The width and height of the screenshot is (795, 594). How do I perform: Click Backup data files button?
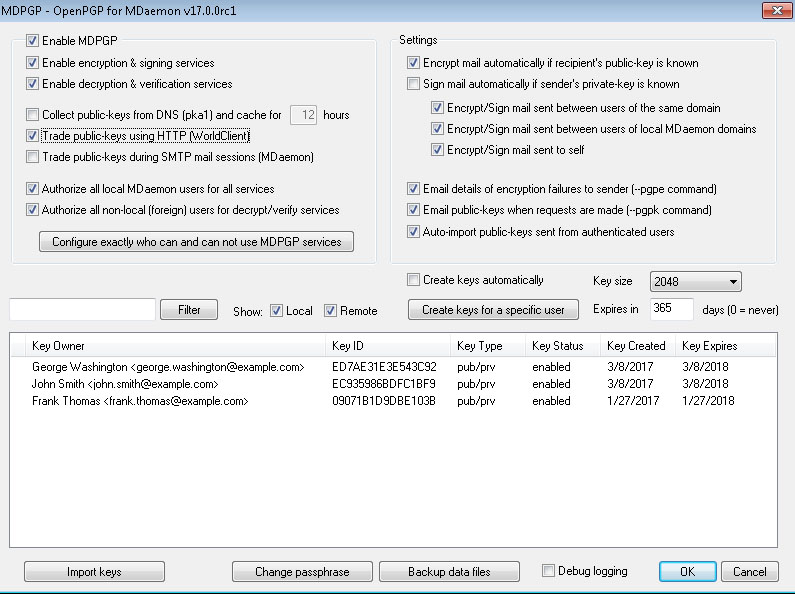pos(449,572)
